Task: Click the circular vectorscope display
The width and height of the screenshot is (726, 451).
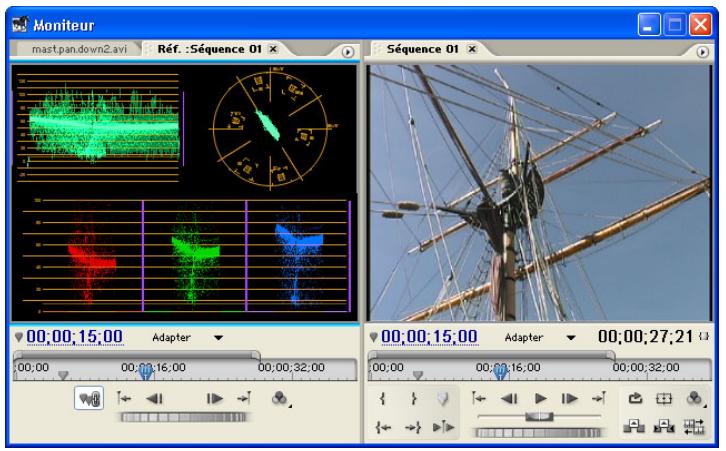Action: pos(270,129)
